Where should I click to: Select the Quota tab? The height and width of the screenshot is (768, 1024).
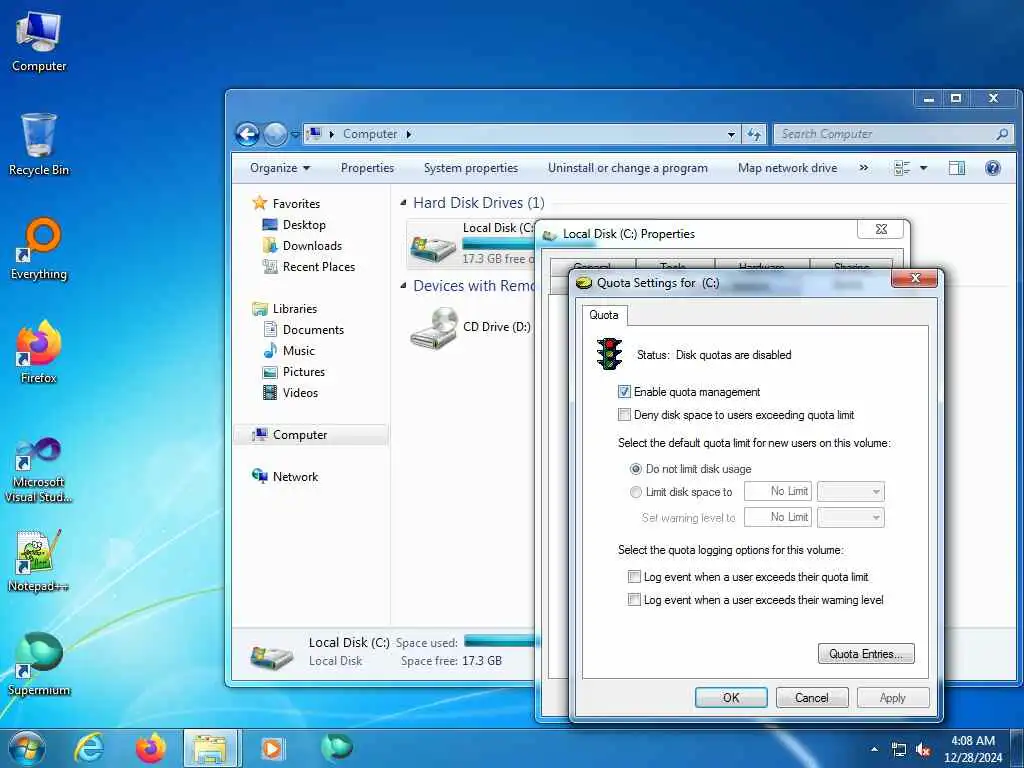tap(604, 315)
